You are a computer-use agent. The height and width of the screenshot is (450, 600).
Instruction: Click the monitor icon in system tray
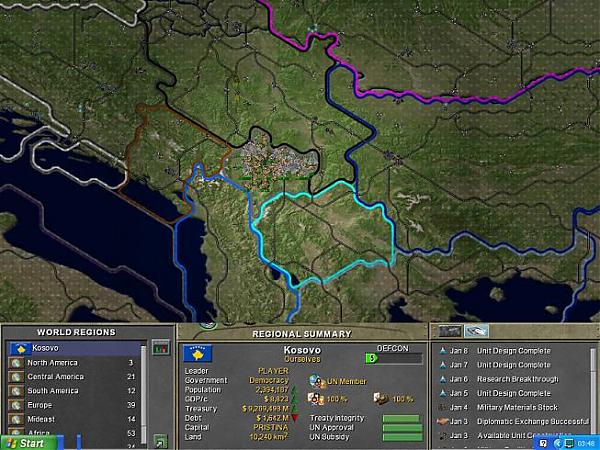569,443
